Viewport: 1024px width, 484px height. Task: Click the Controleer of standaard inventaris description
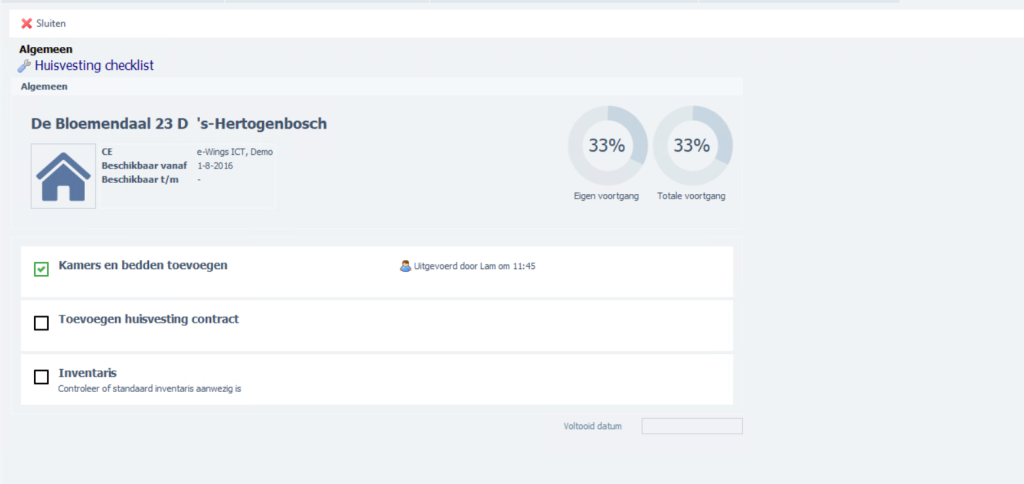(x=150, y=388)
